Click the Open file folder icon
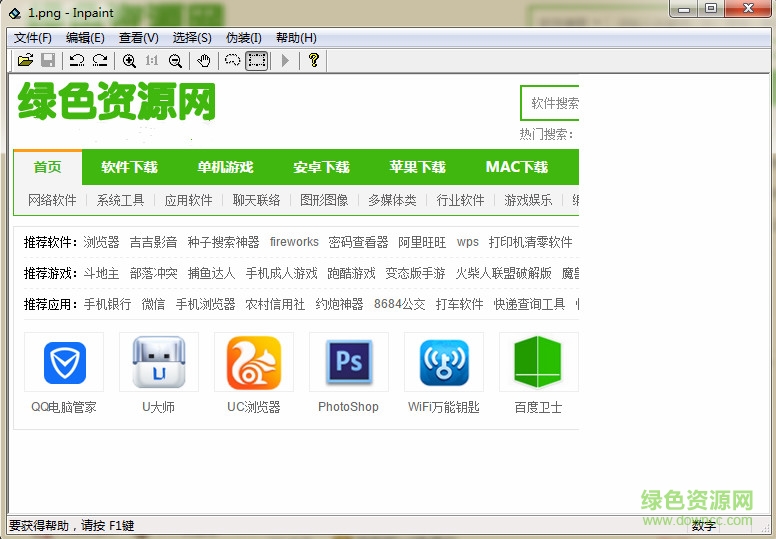The height and width of the screenshot is (539, 776). (x=25, y=60)
